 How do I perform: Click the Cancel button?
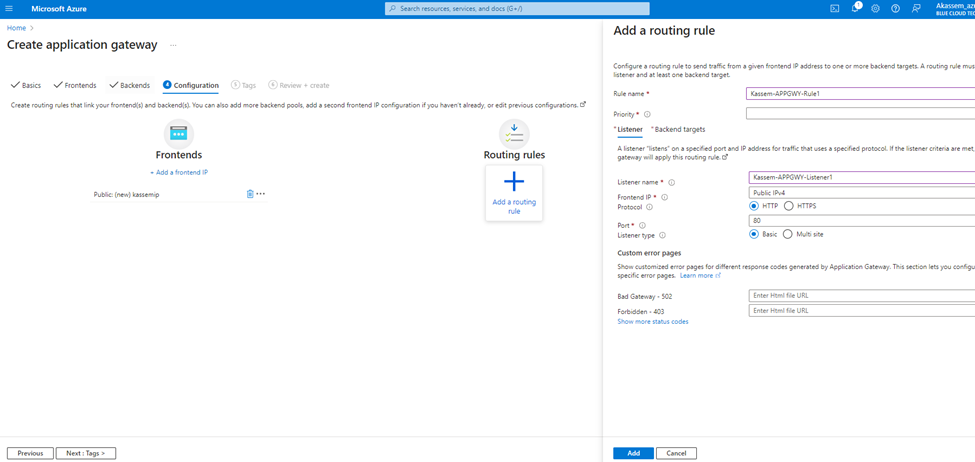point(677,453)
